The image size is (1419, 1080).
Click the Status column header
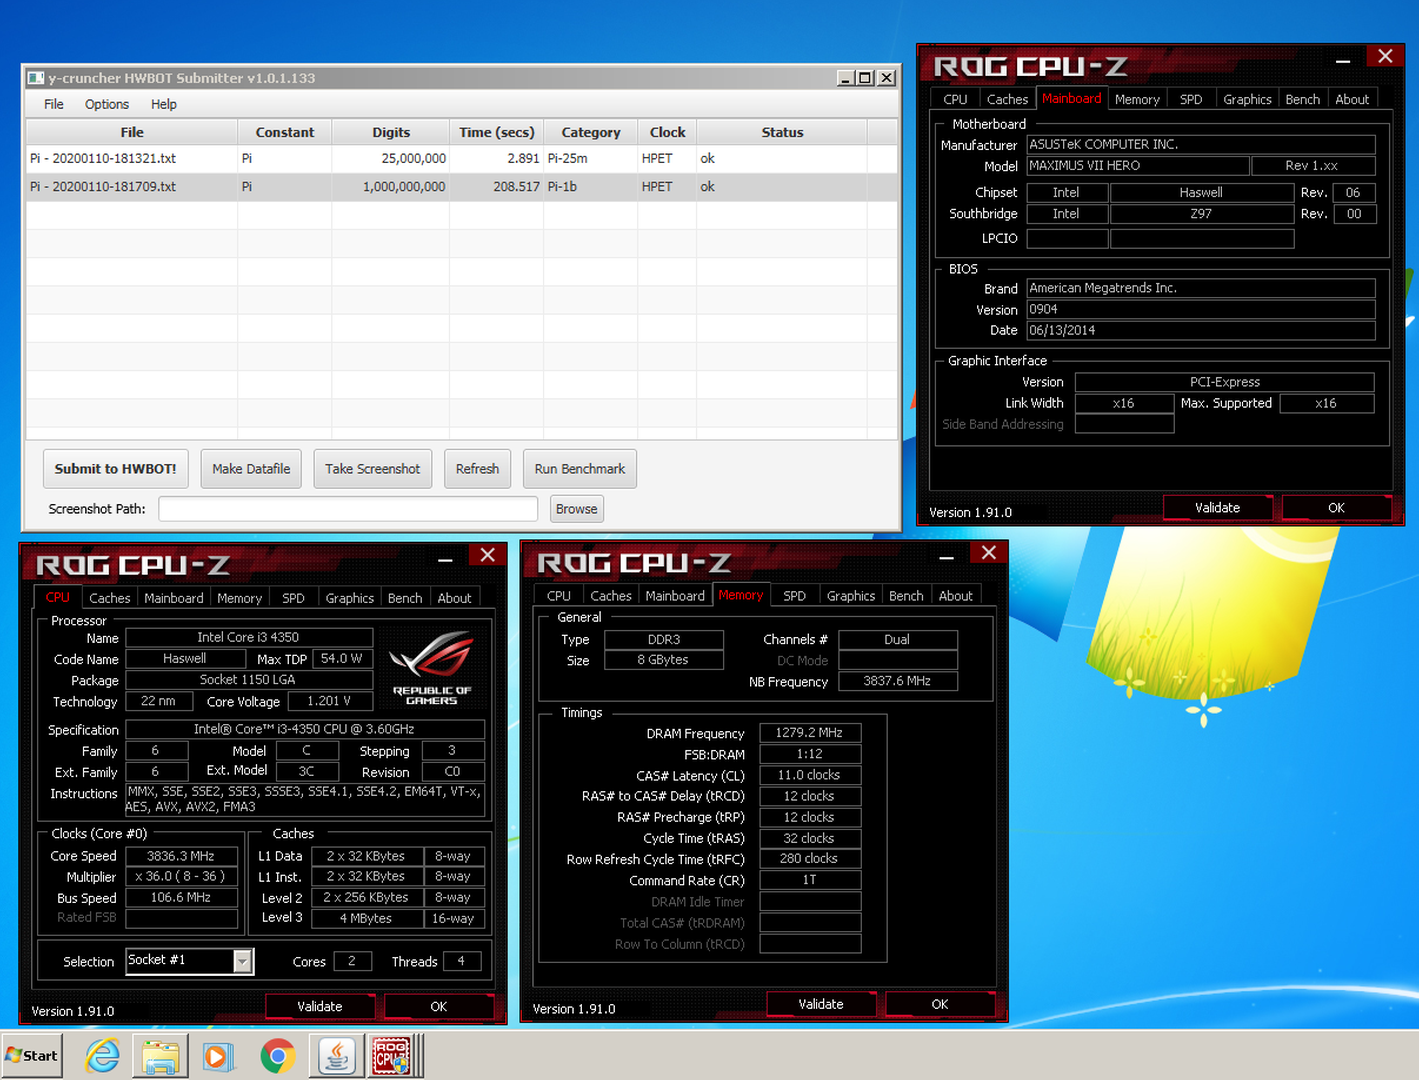[x=782, y=132]
